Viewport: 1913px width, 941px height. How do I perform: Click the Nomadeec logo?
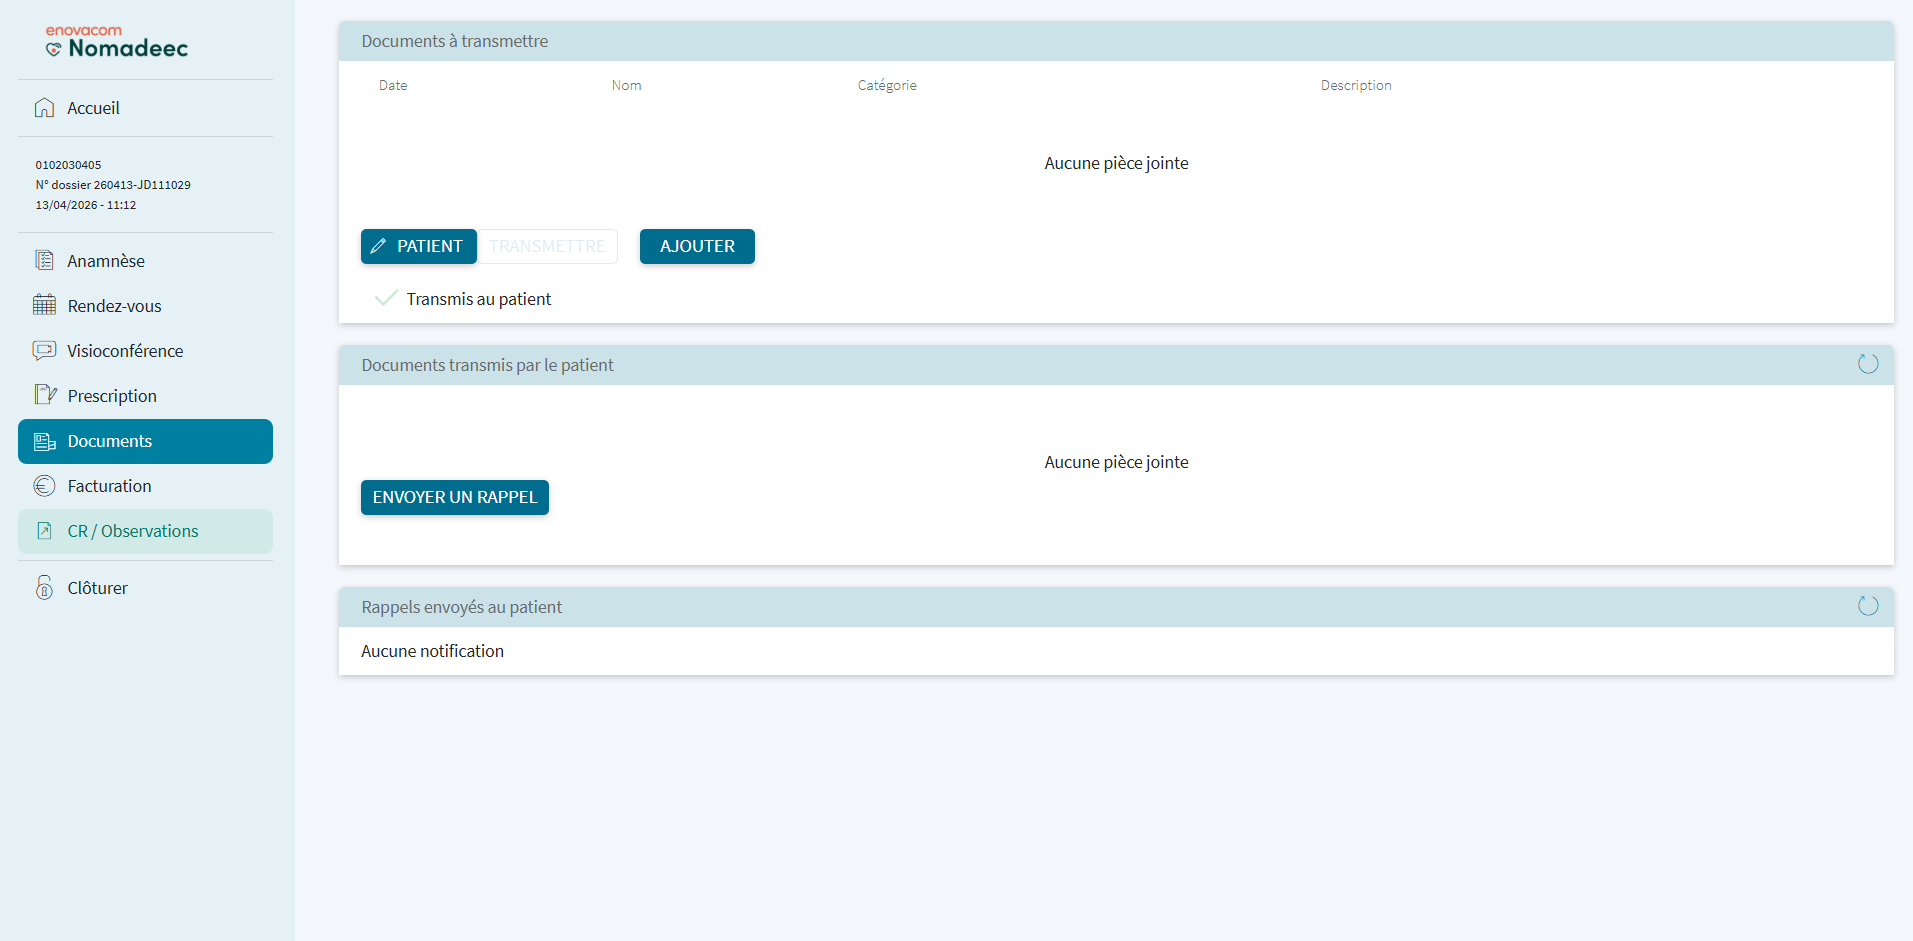117,41
